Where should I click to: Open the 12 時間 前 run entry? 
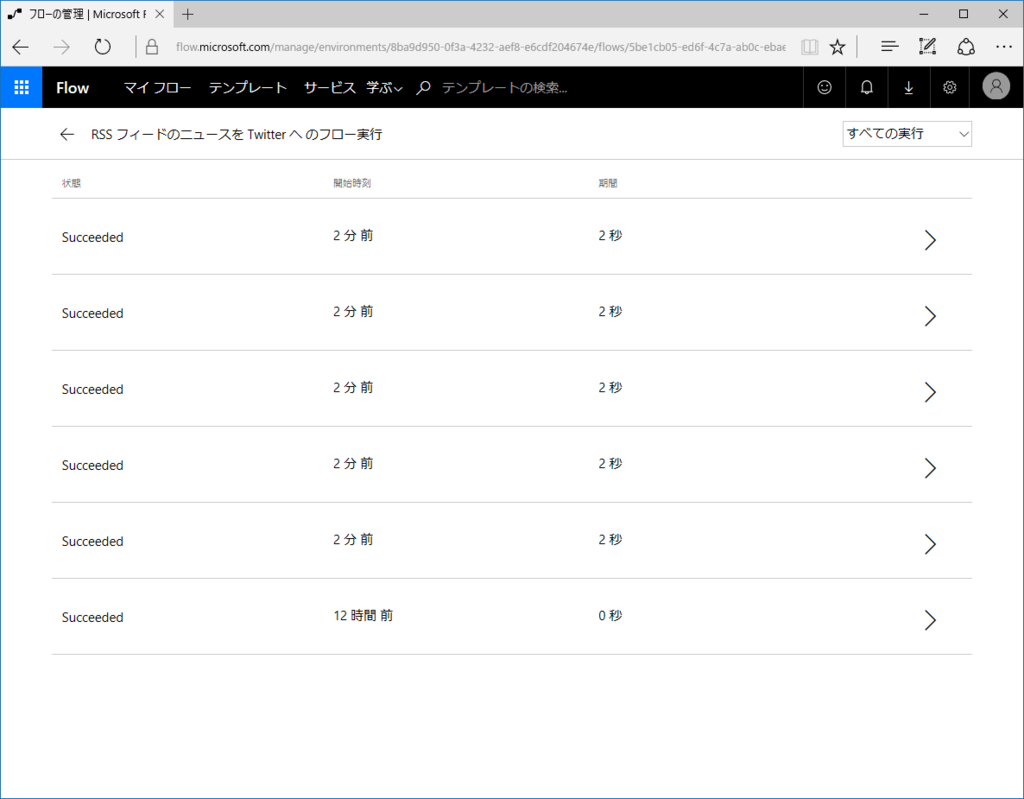click(930, 620)
